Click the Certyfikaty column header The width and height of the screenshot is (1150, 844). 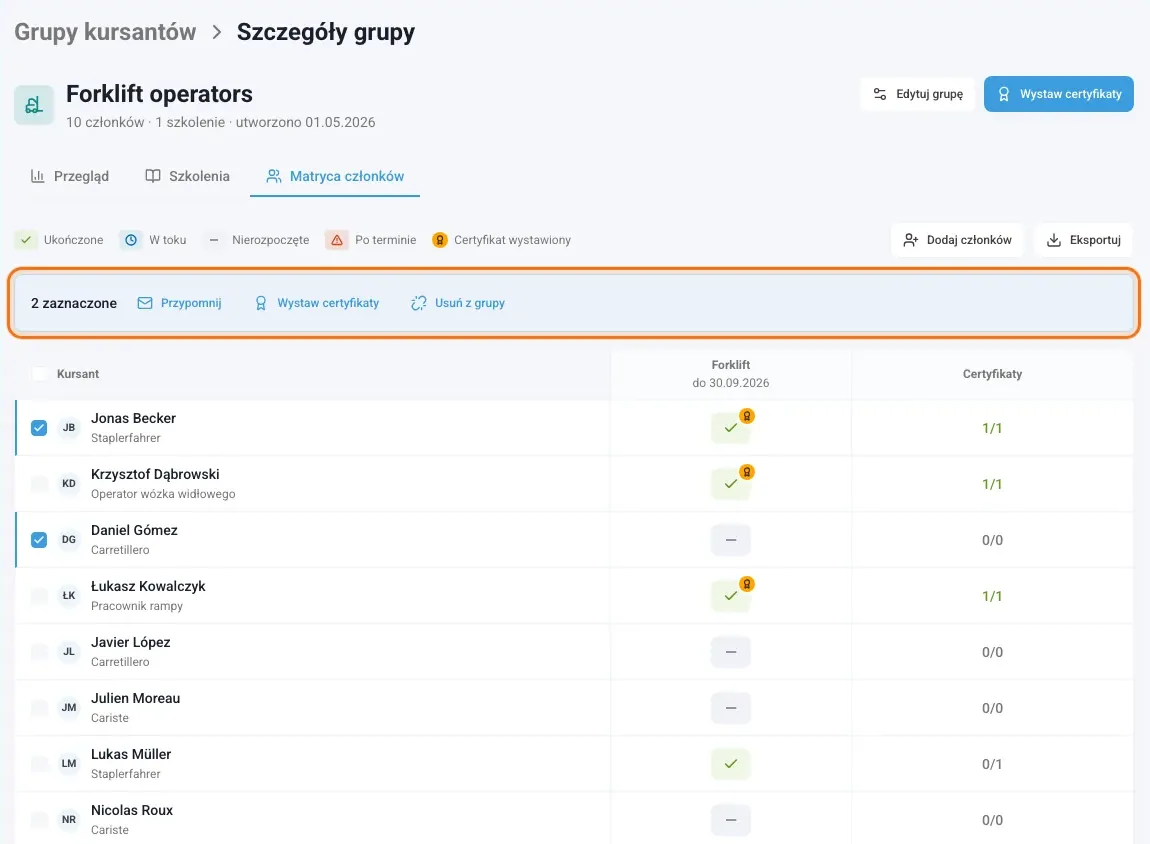tap(992, 374)
